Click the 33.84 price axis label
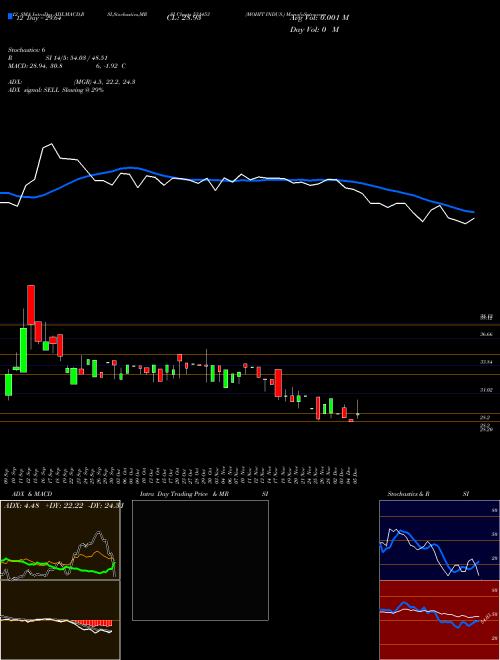The width and height of the screenshot is (500, 660). pos(486,362)
